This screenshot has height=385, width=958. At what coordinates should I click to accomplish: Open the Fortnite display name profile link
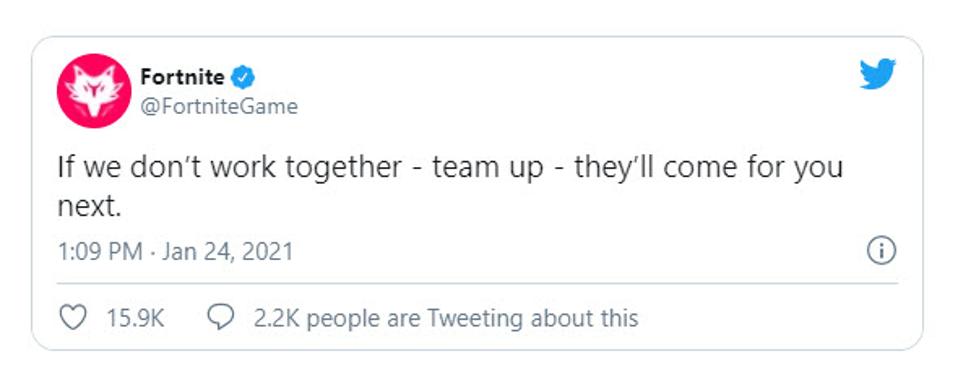click(183, 78)
